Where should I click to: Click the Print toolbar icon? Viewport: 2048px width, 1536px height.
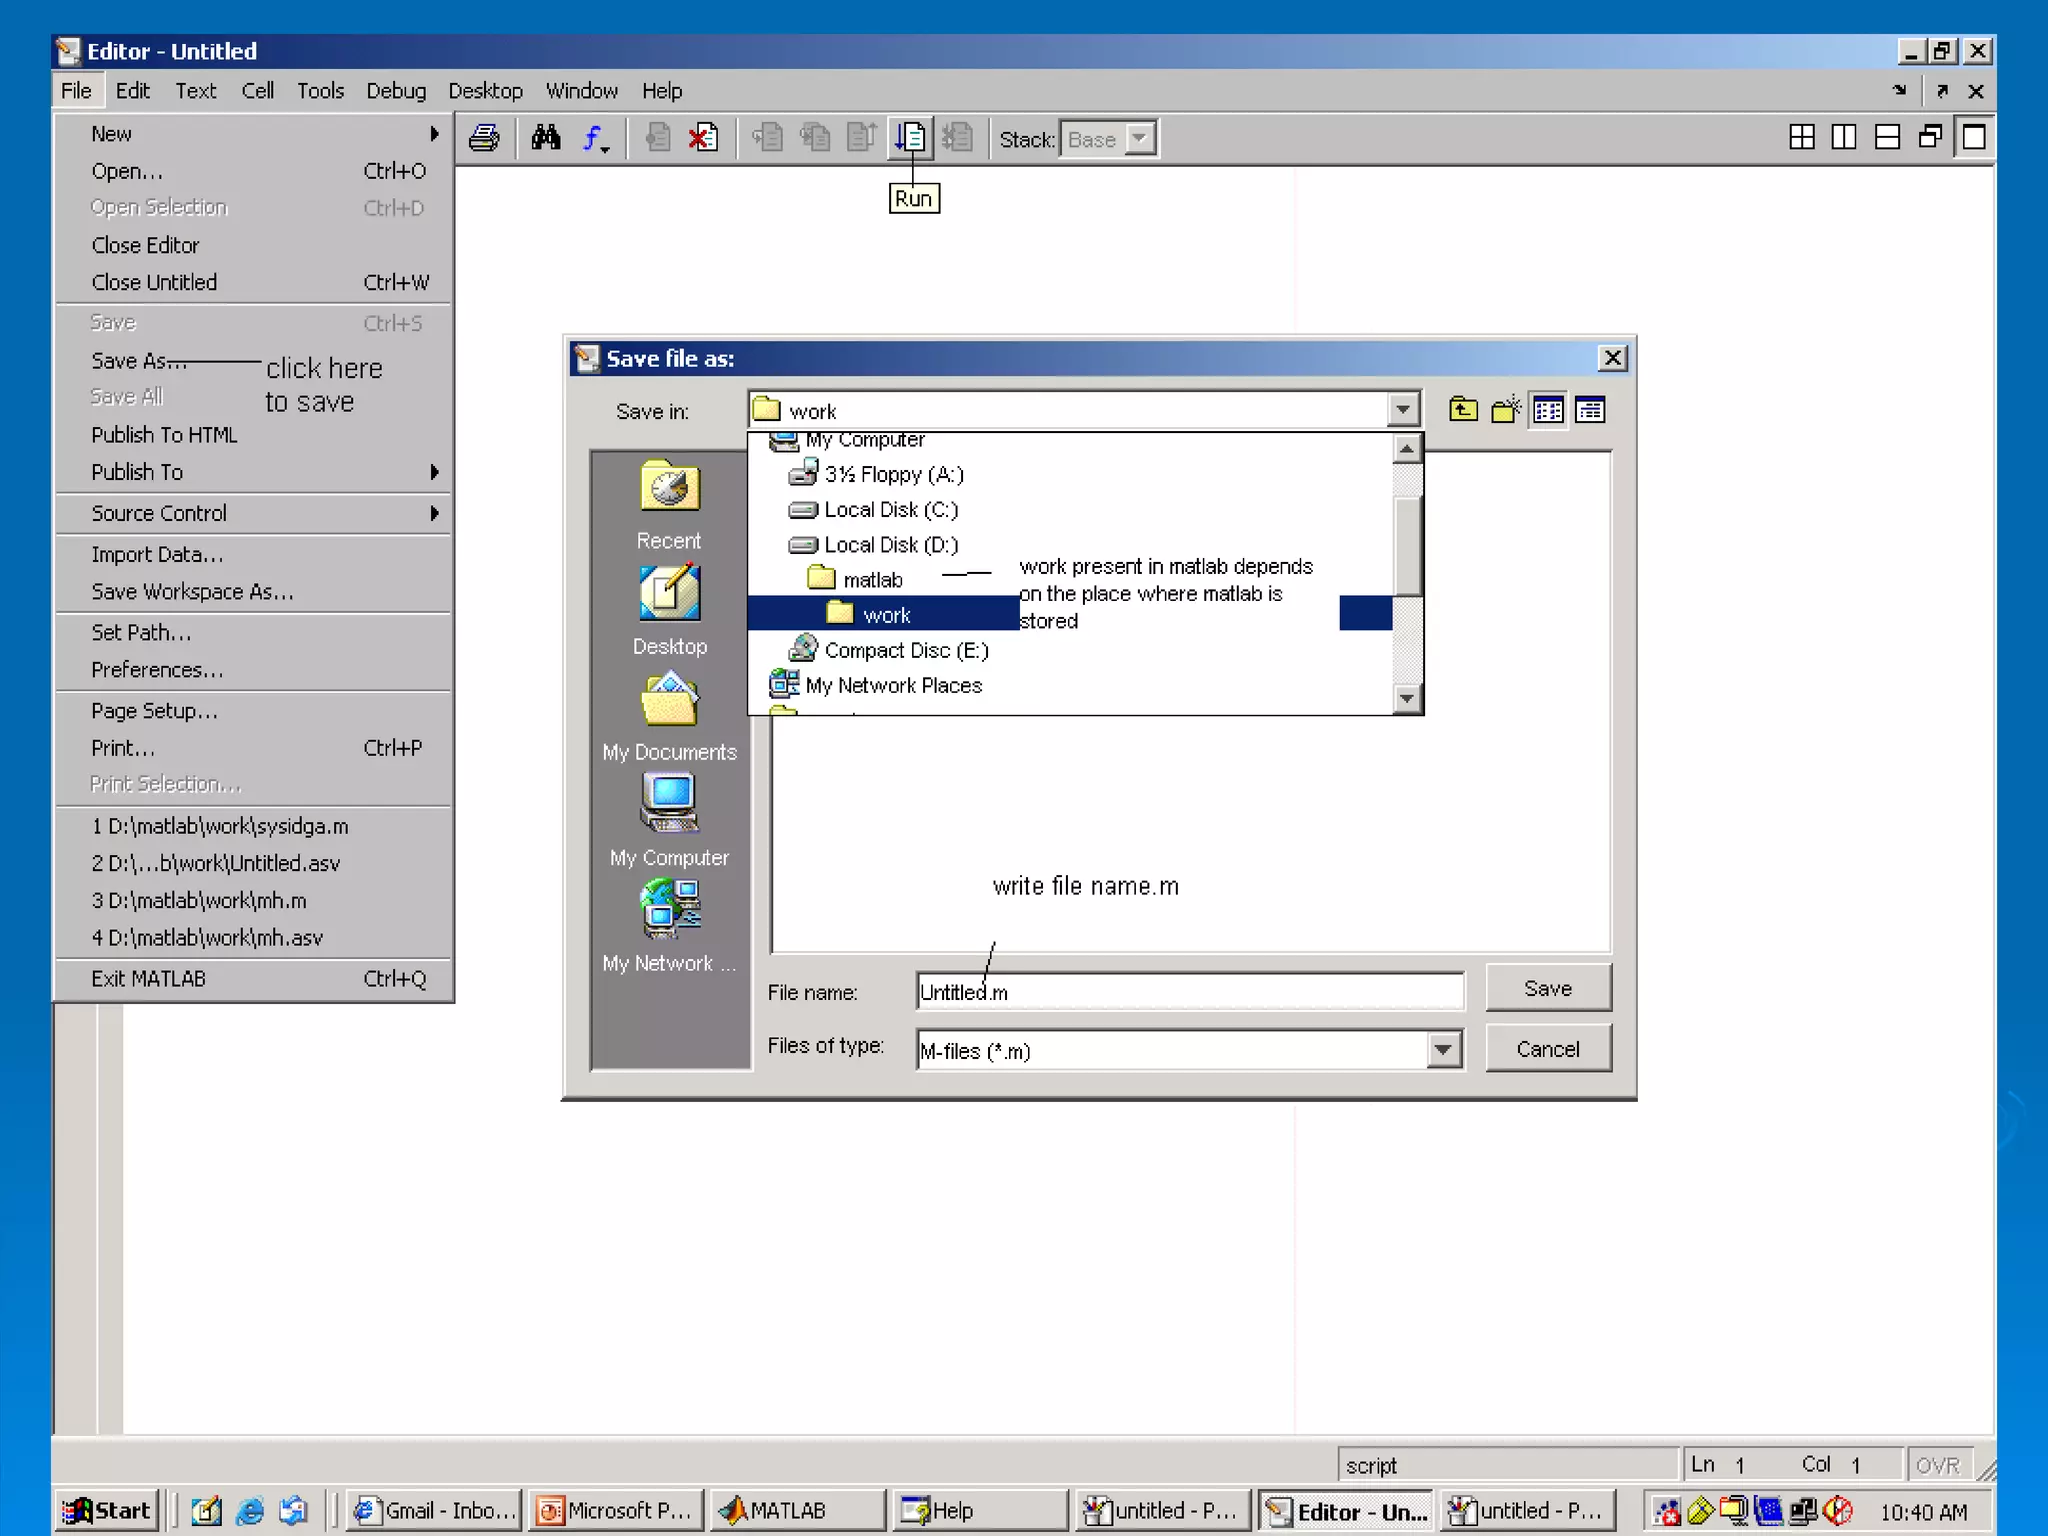tap(484, 138)
